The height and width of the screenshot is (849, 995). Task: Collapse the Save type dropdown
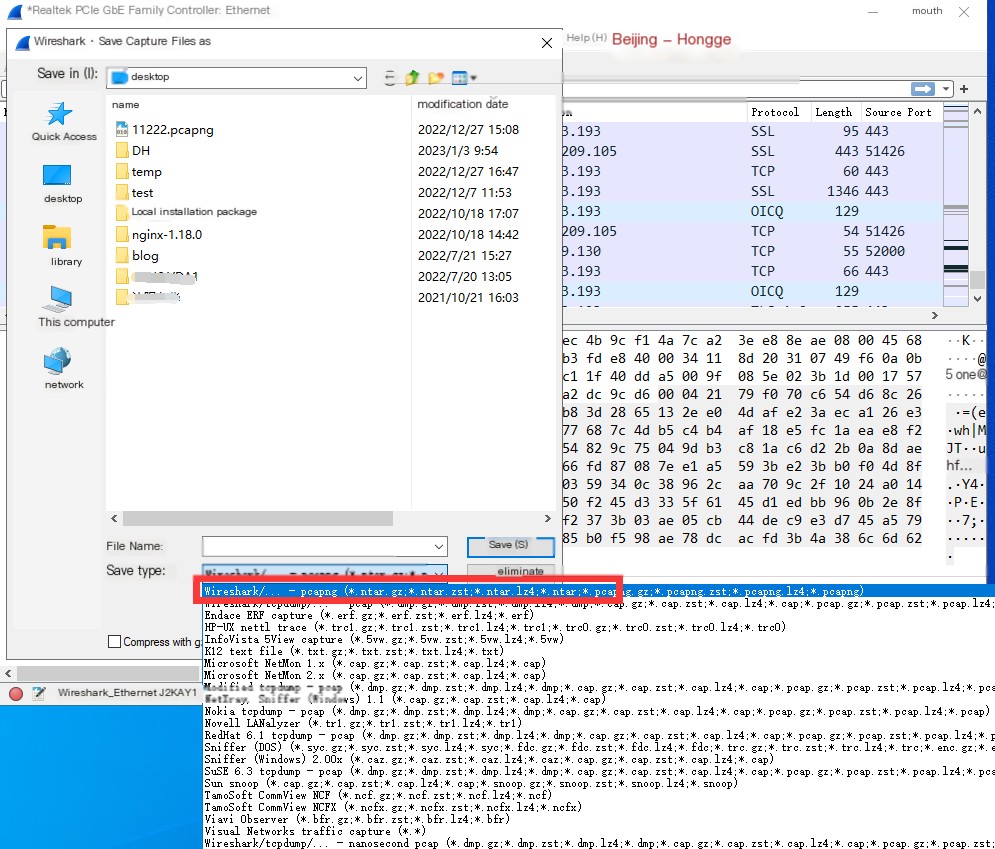point(438,572)
